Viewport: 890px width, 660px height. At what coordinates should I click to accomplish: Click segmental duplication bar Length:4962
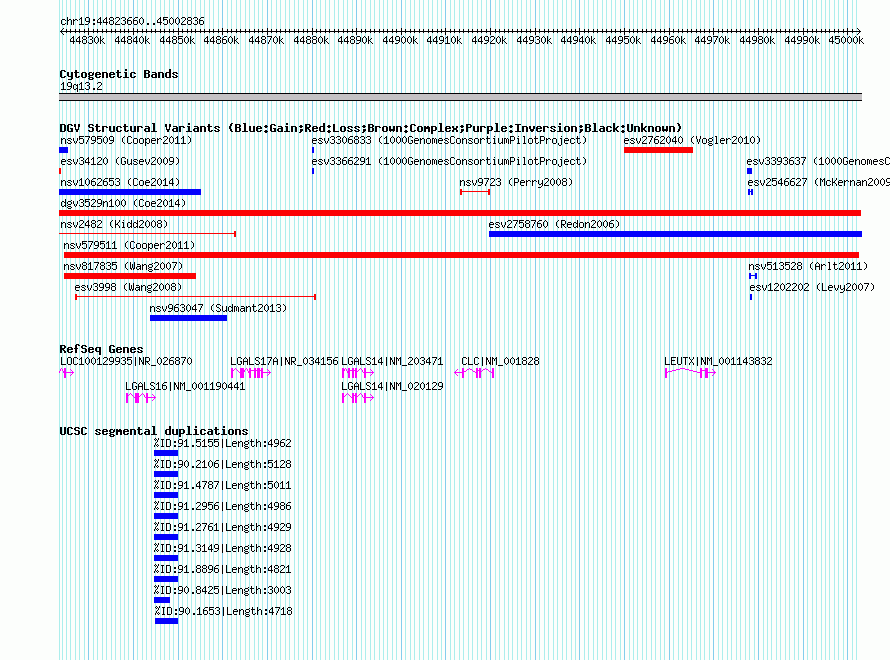pyautogui.click(x=166, y=453)
